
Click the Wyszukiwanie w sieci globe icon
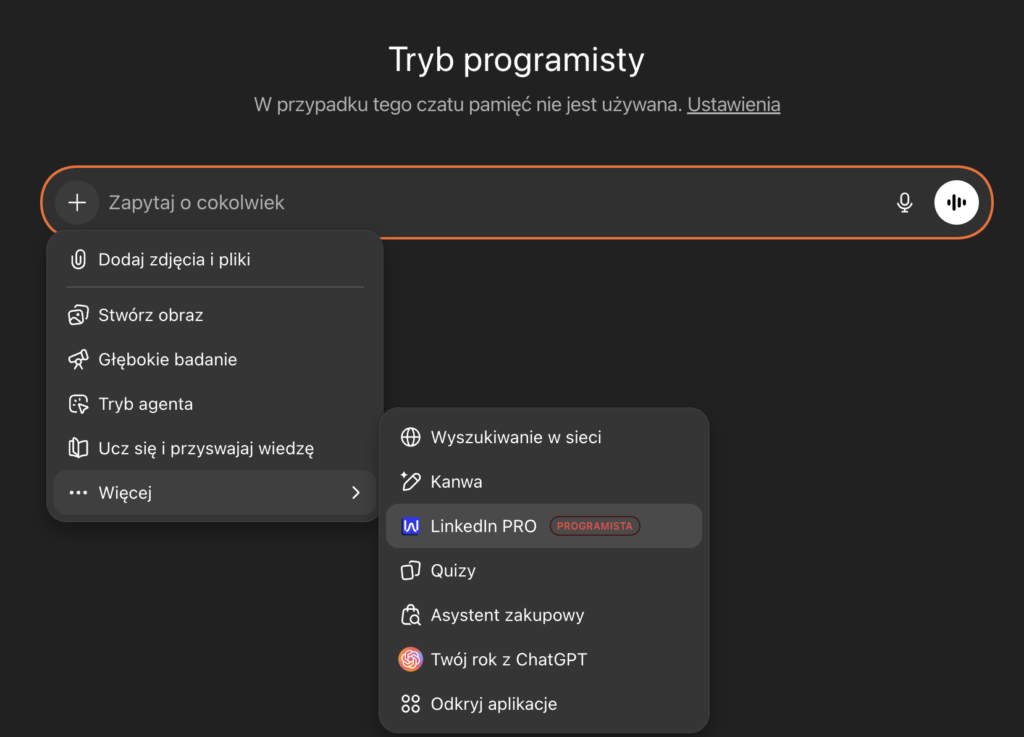[x=410, y=437]
